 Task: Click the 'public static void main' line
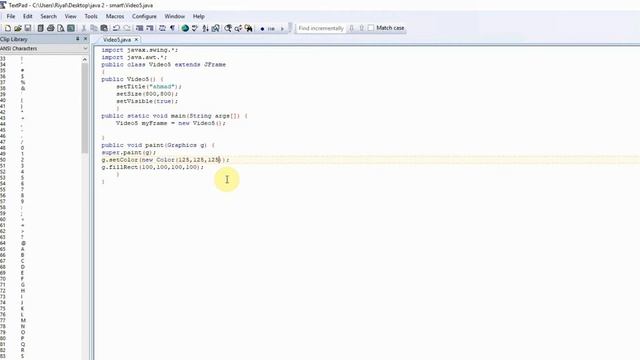click(174, 116)
